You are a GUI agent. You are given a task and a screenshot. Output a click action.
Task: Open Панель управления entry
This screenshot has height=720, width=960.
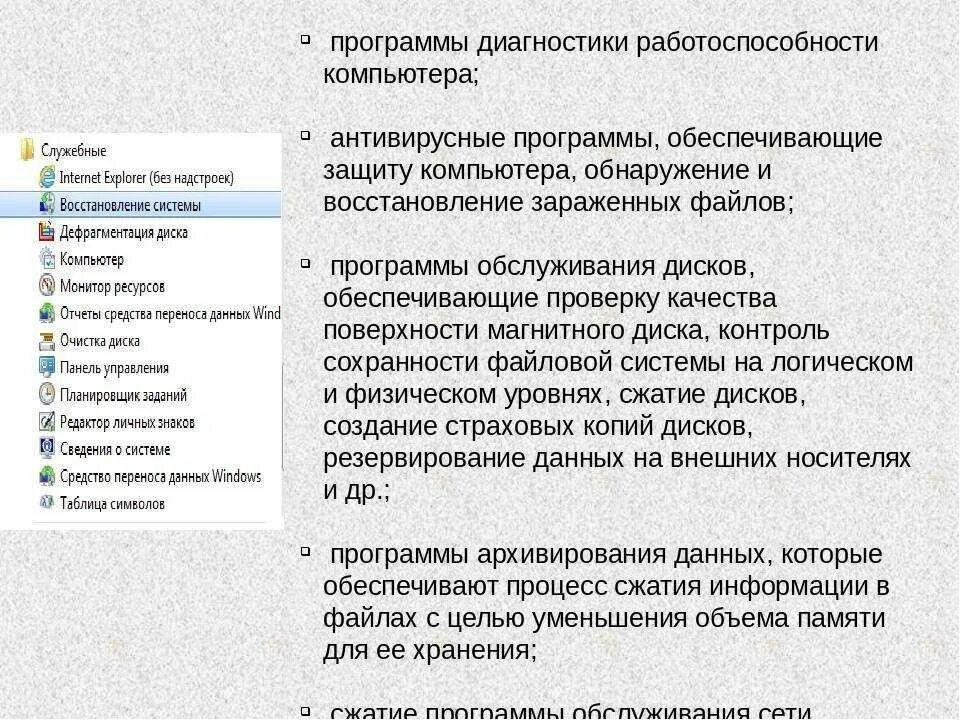click(x=114, y=367)
